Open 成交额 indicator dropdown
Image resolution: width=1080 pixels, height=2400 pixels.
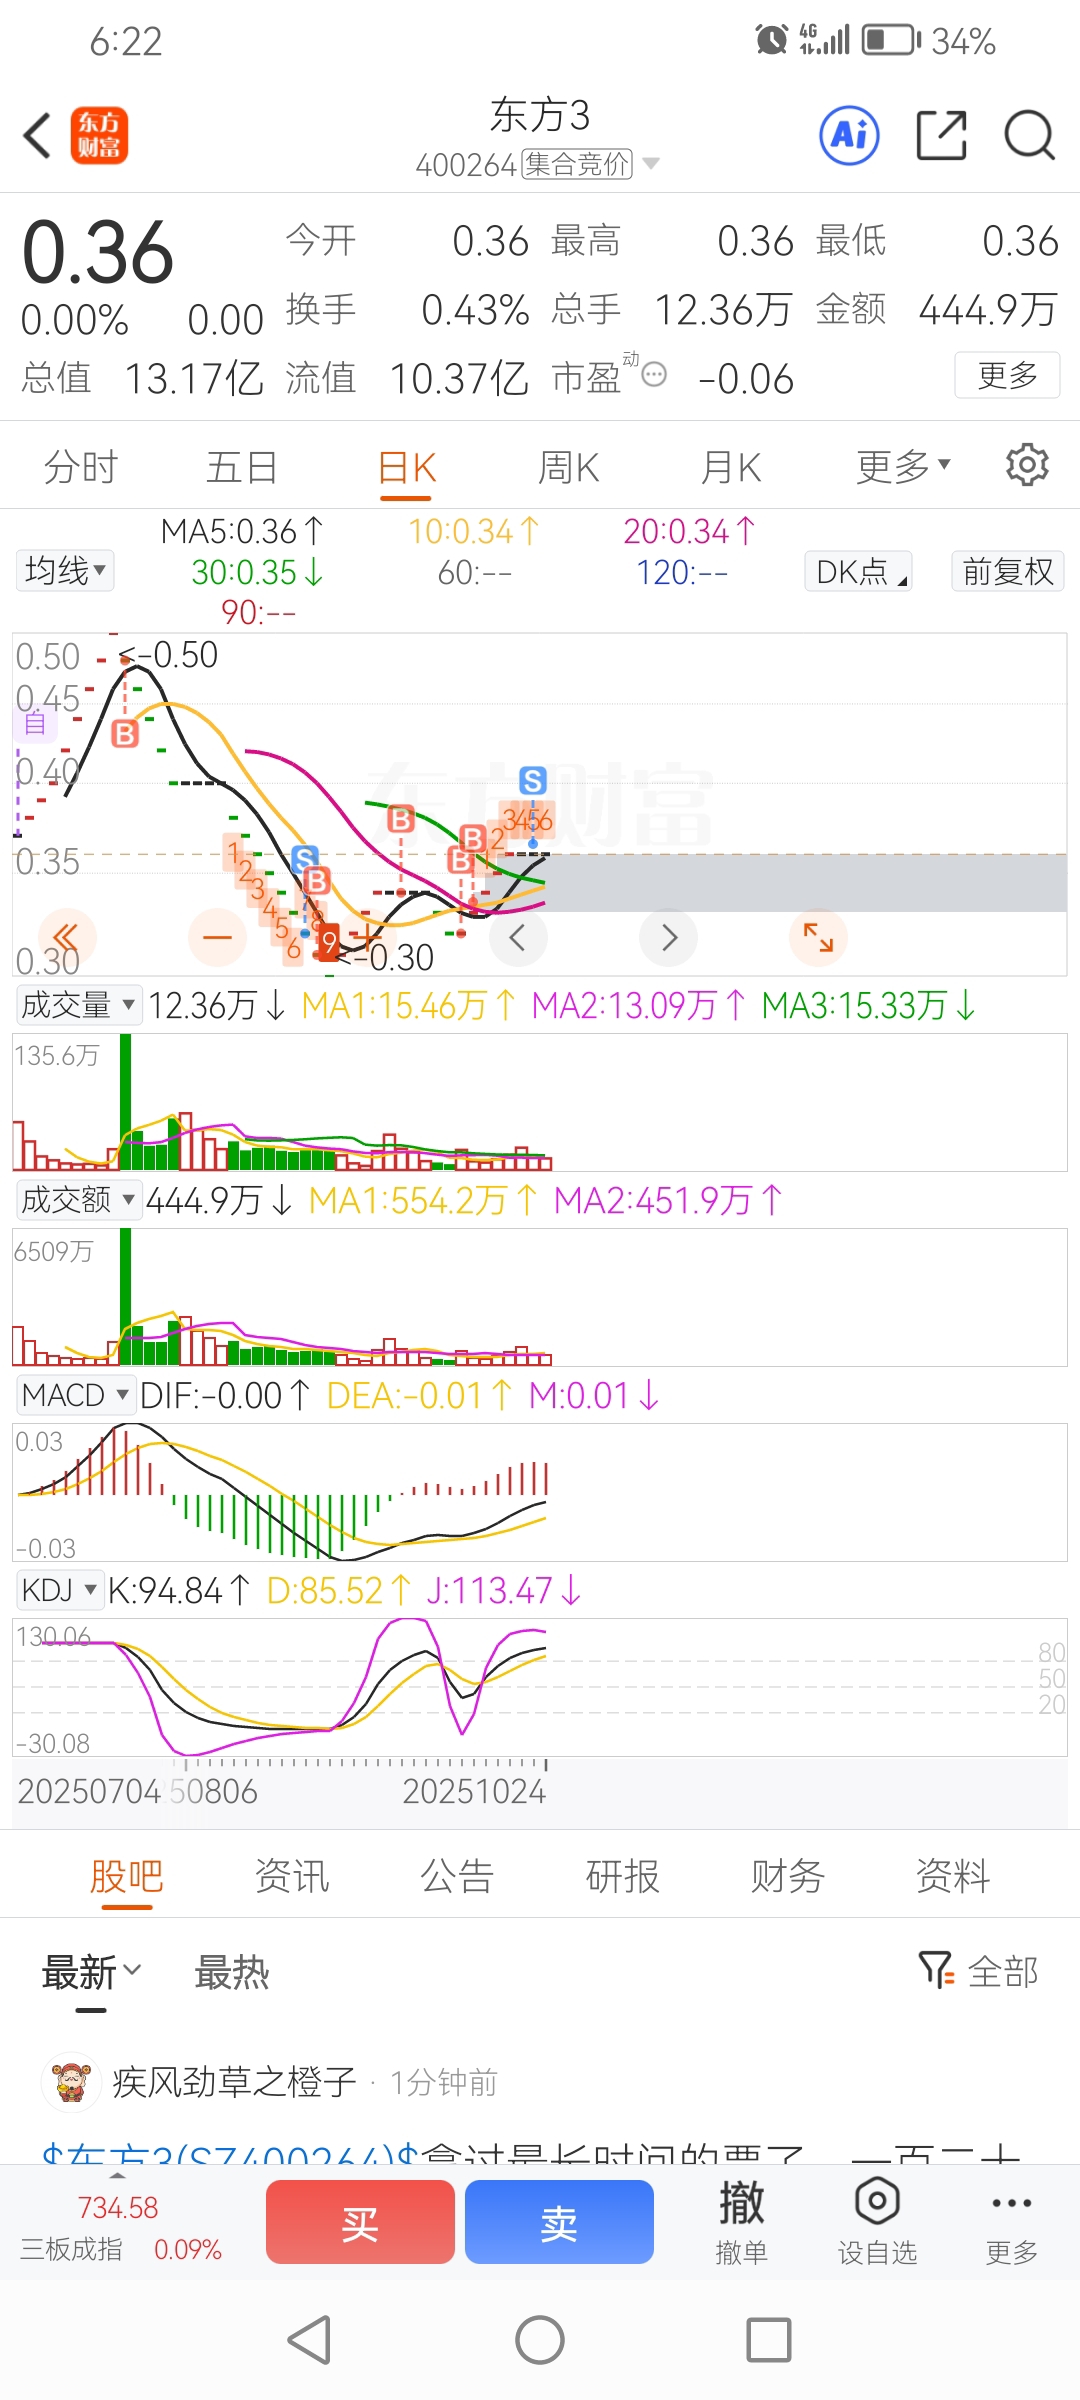pyautogui.click(x=78, y=1199)
